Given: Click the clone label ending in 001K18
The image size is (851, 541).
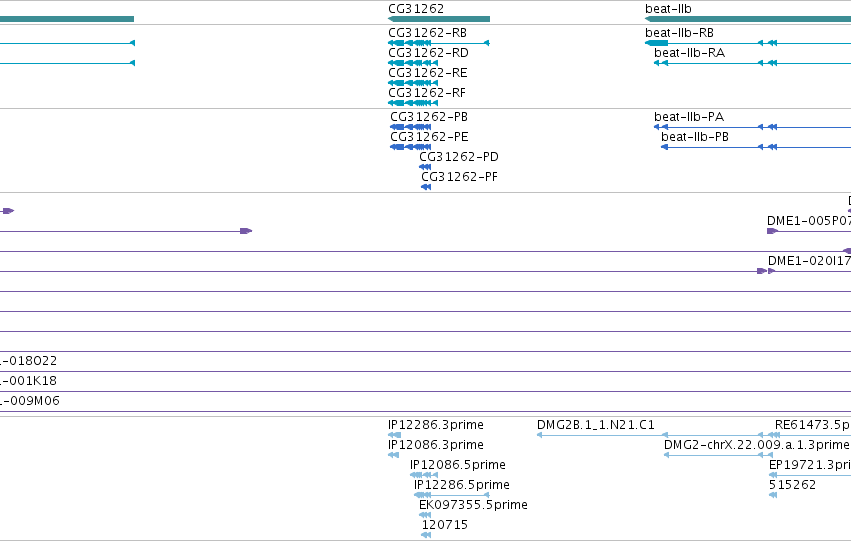Looking at the screenshot, I should pyautogui.click(x=28, y=381).
